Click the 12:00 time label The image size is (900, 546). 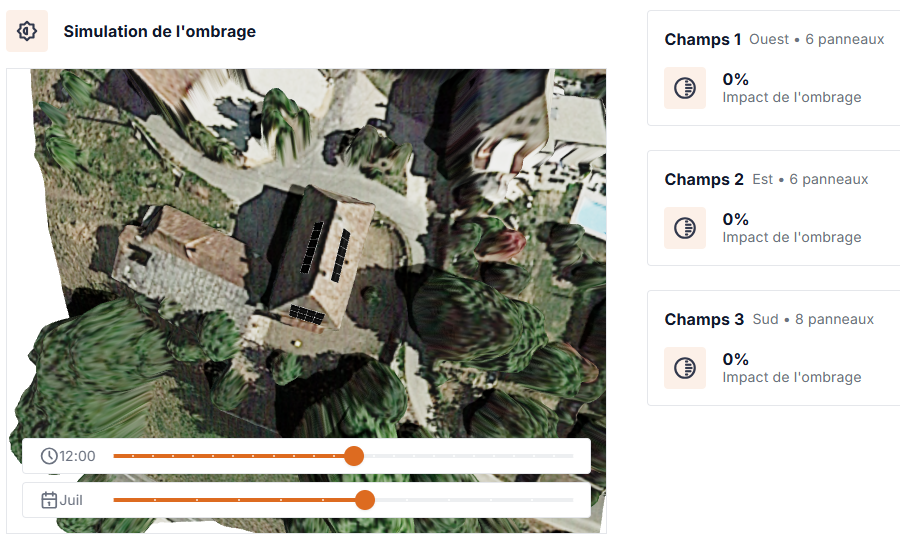click(x=77, y=456)
